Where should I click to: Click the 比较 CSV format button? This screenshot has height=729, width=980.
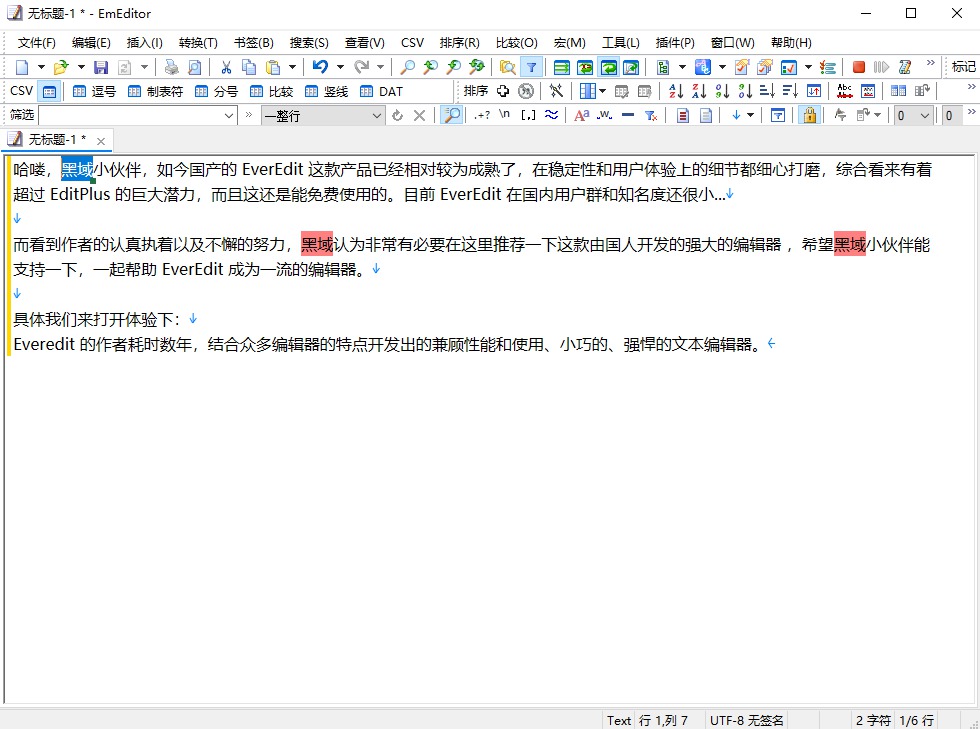271,91
